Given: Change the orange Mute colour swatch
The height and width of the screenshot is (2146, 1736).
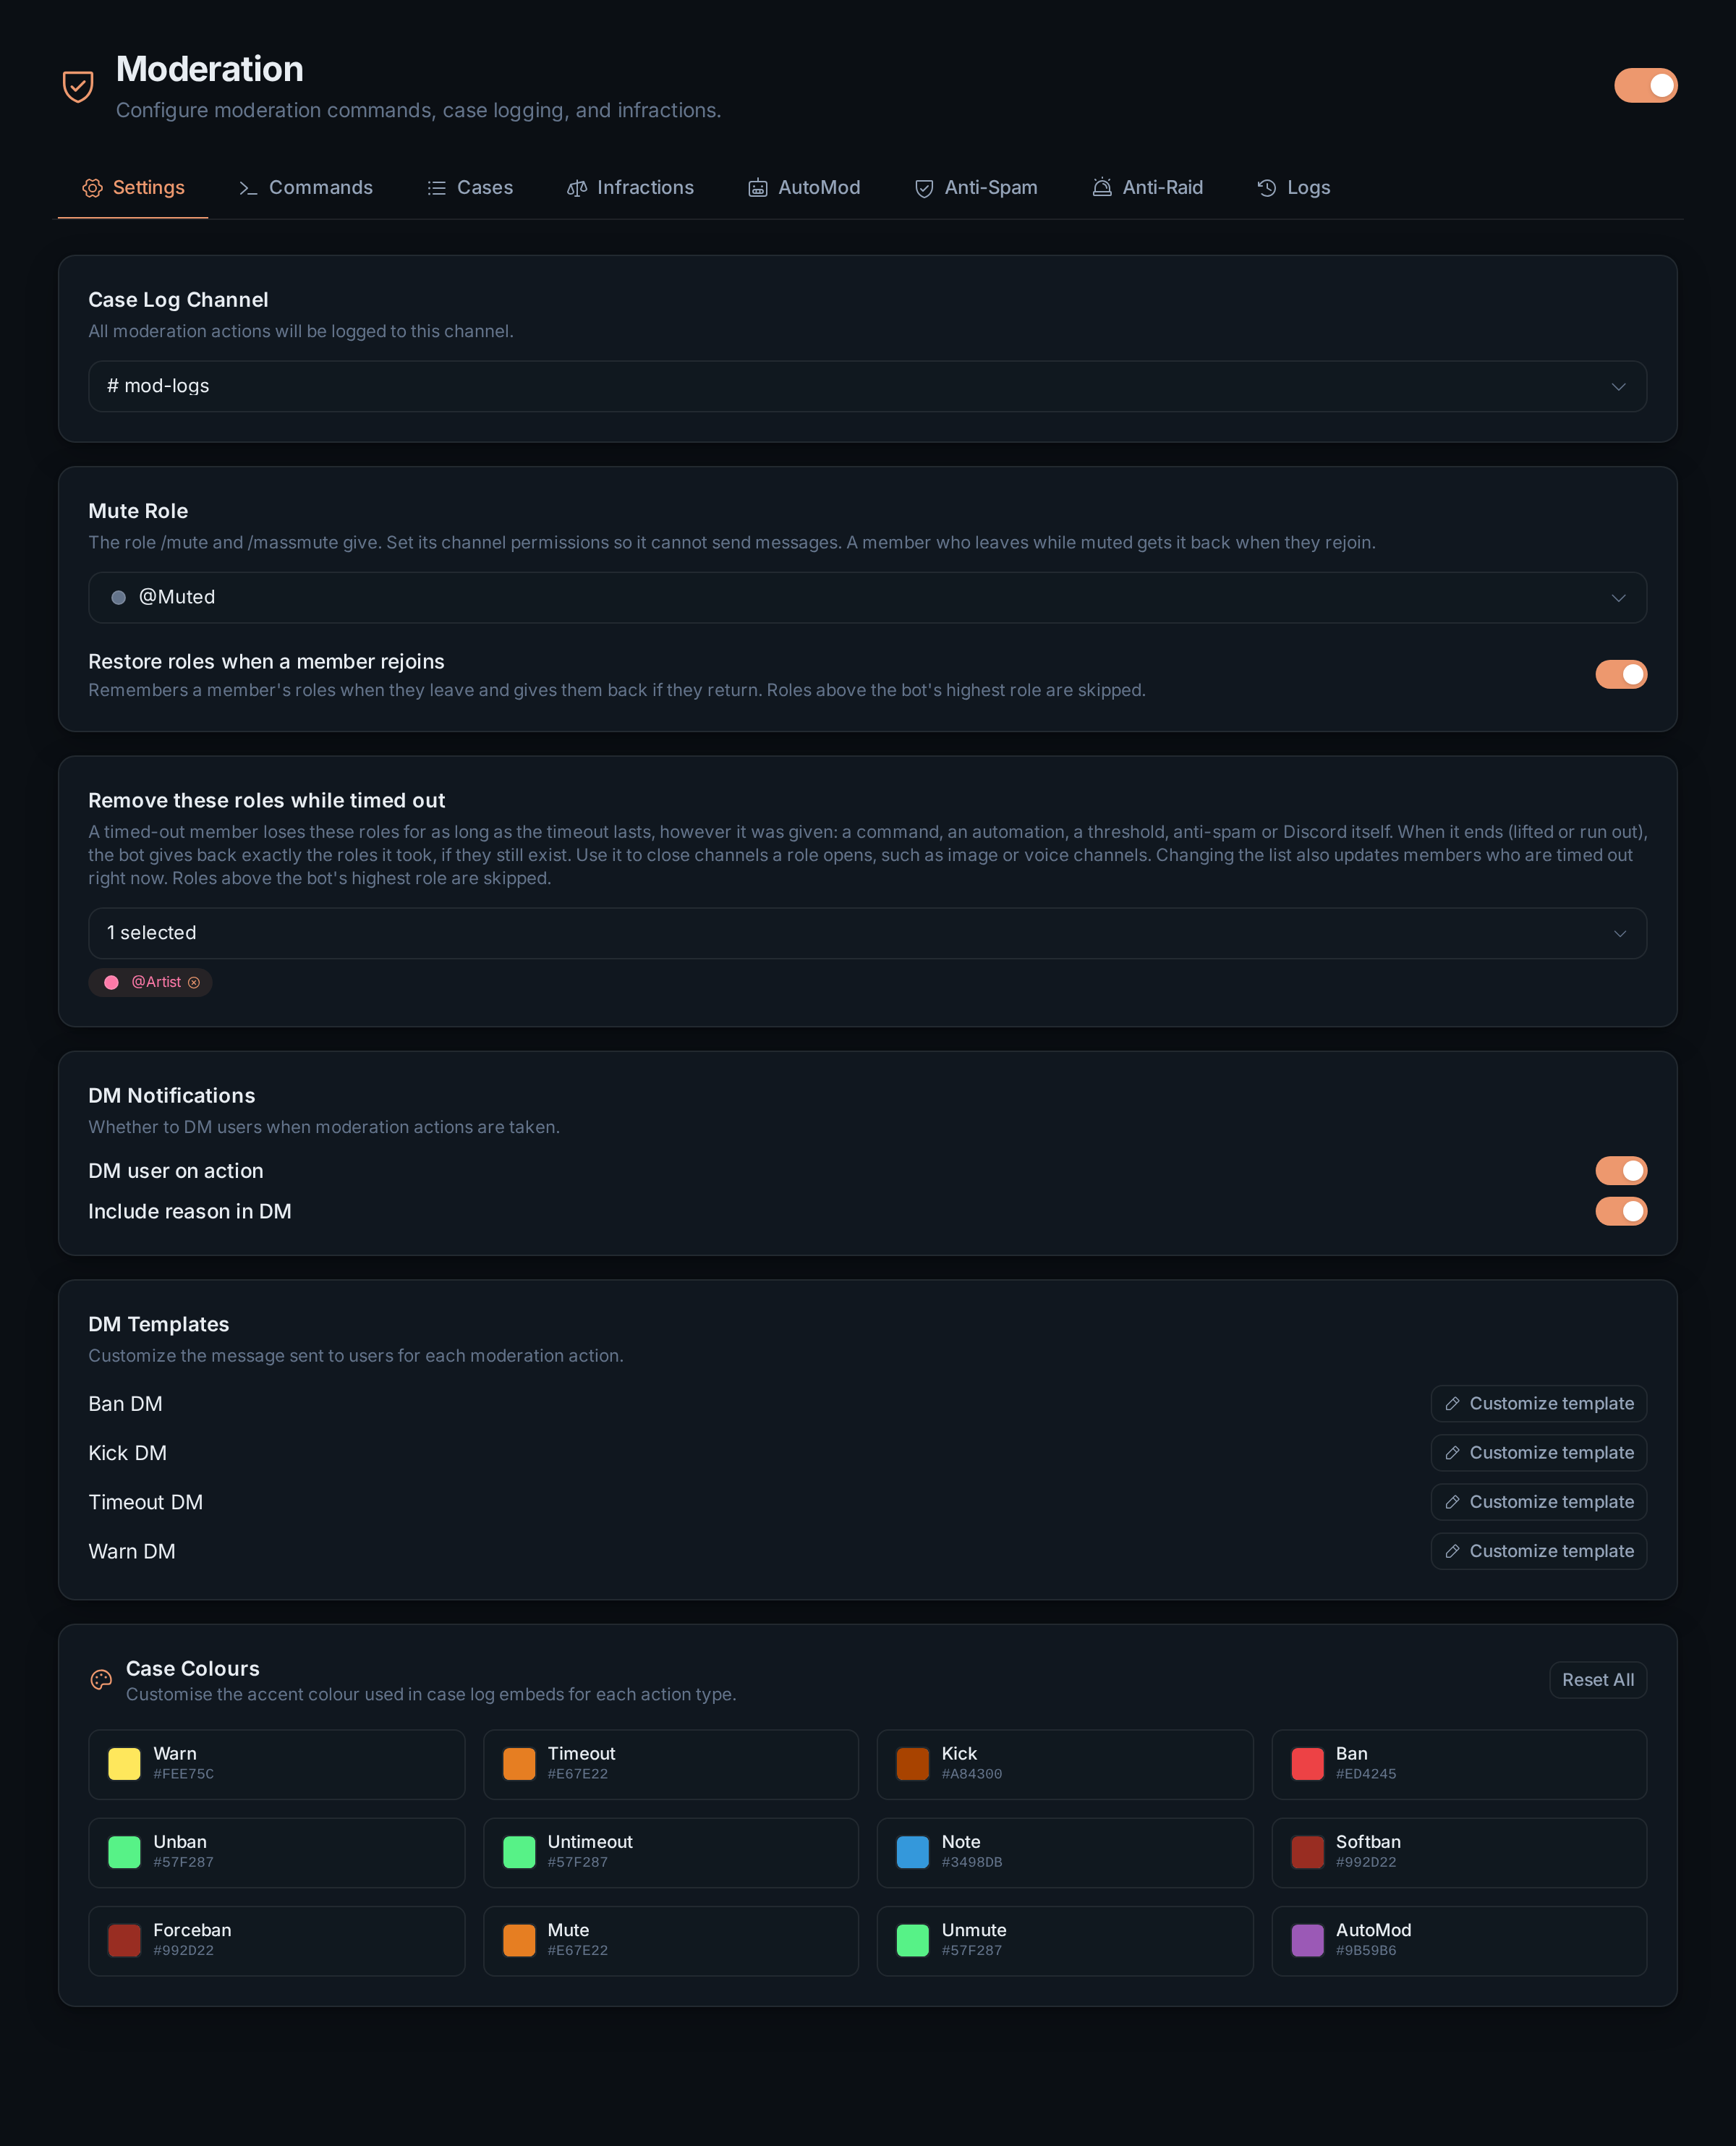Looking at the screenshot, I should [x=519, y=1940].
